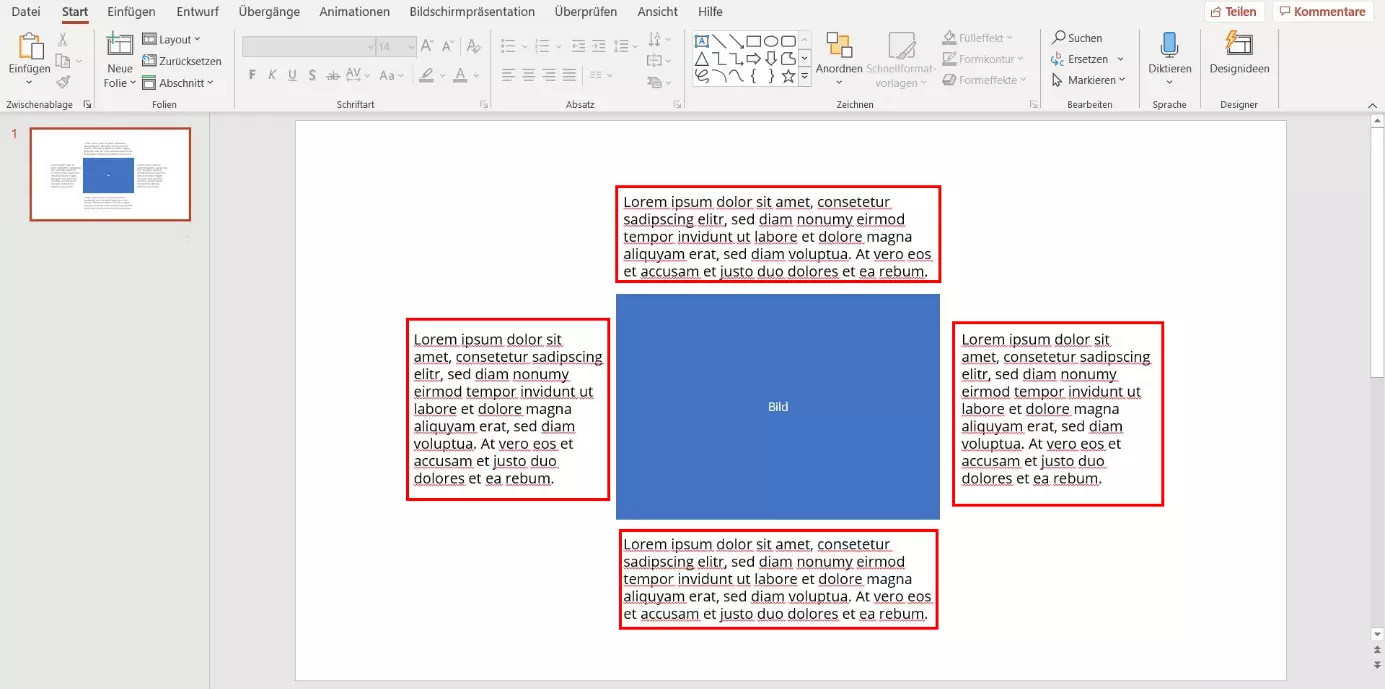The width and height of the screenshot is (1385, 689).
Task: Click the increase indent icon
Action: 600,46
